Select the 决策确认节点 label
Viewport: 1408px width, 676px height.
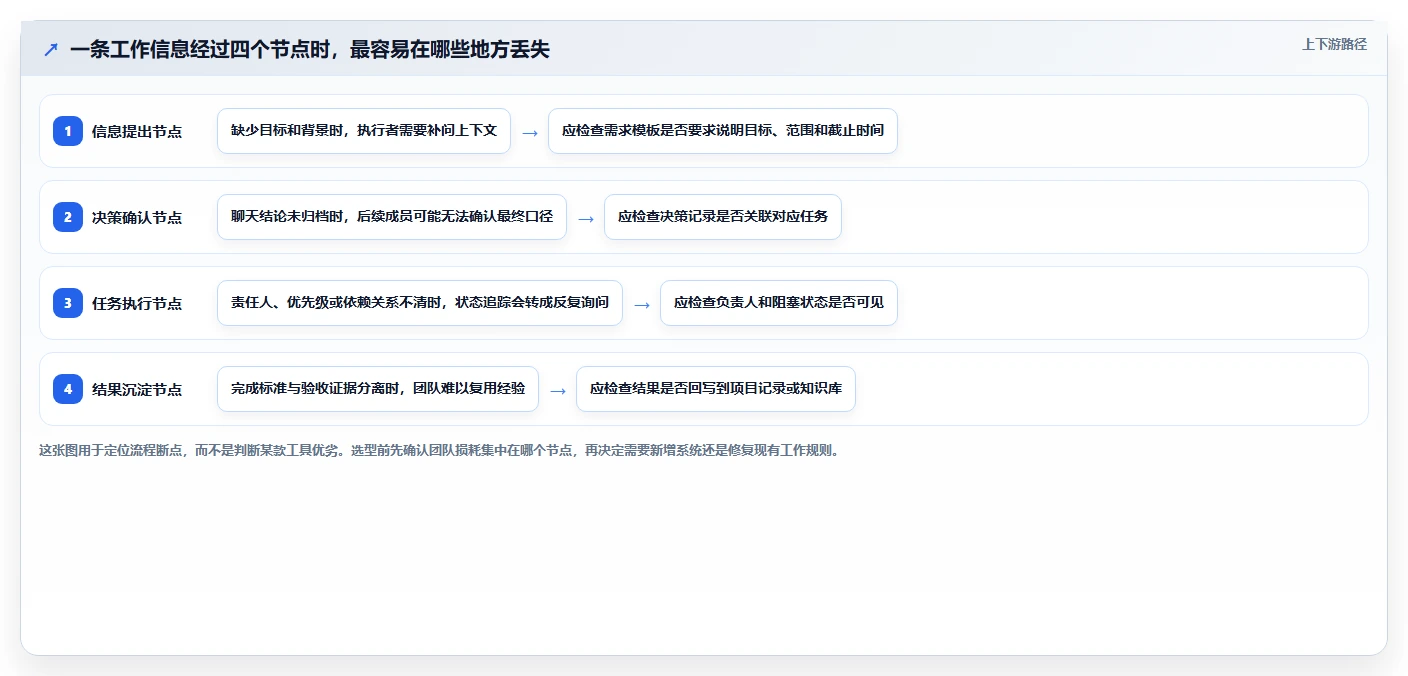click(x=137, y=217)
